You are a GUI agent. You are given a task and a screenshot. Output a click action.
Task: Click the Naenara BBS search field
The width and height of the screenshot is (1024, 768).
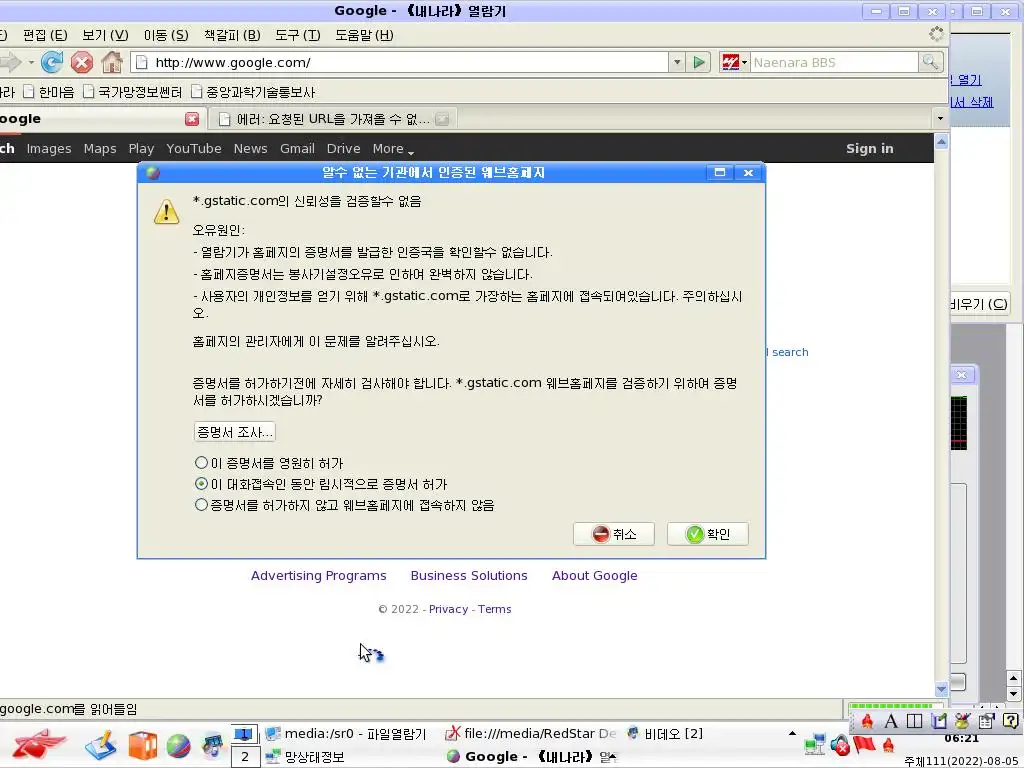[x=834, y=63]
